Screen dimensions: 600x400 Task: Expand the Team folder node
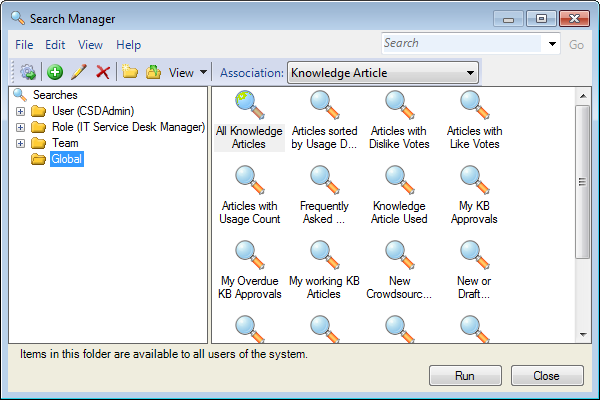pos(20,143)
